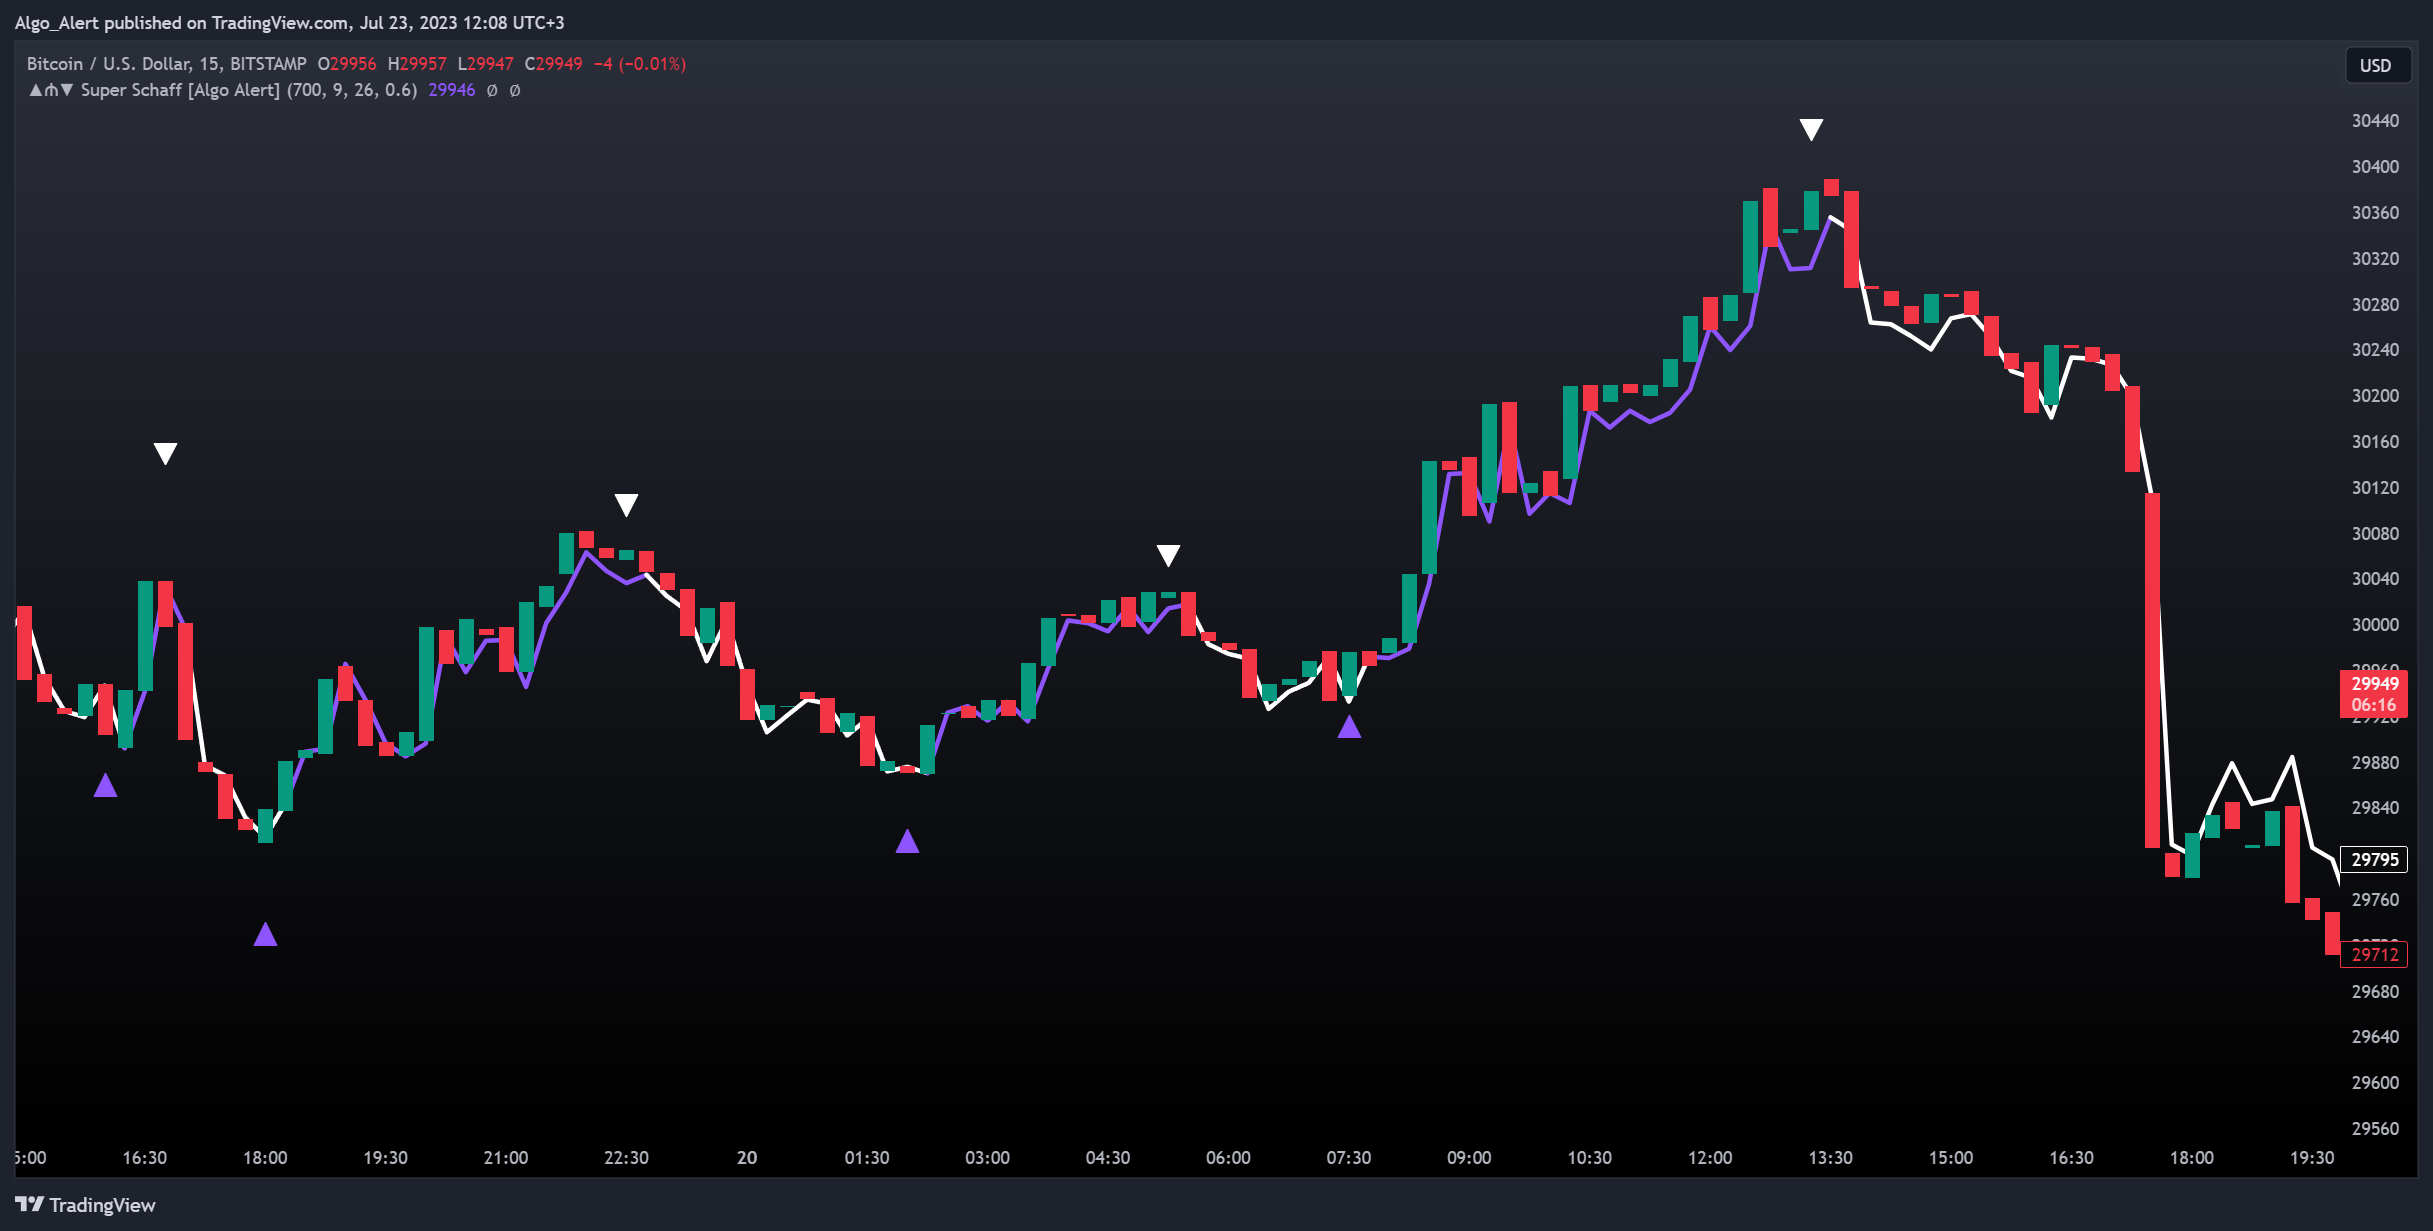The image size is (2433, 1231).
Task: Click the date label 20 on time axis
Action: point(747,1158)
